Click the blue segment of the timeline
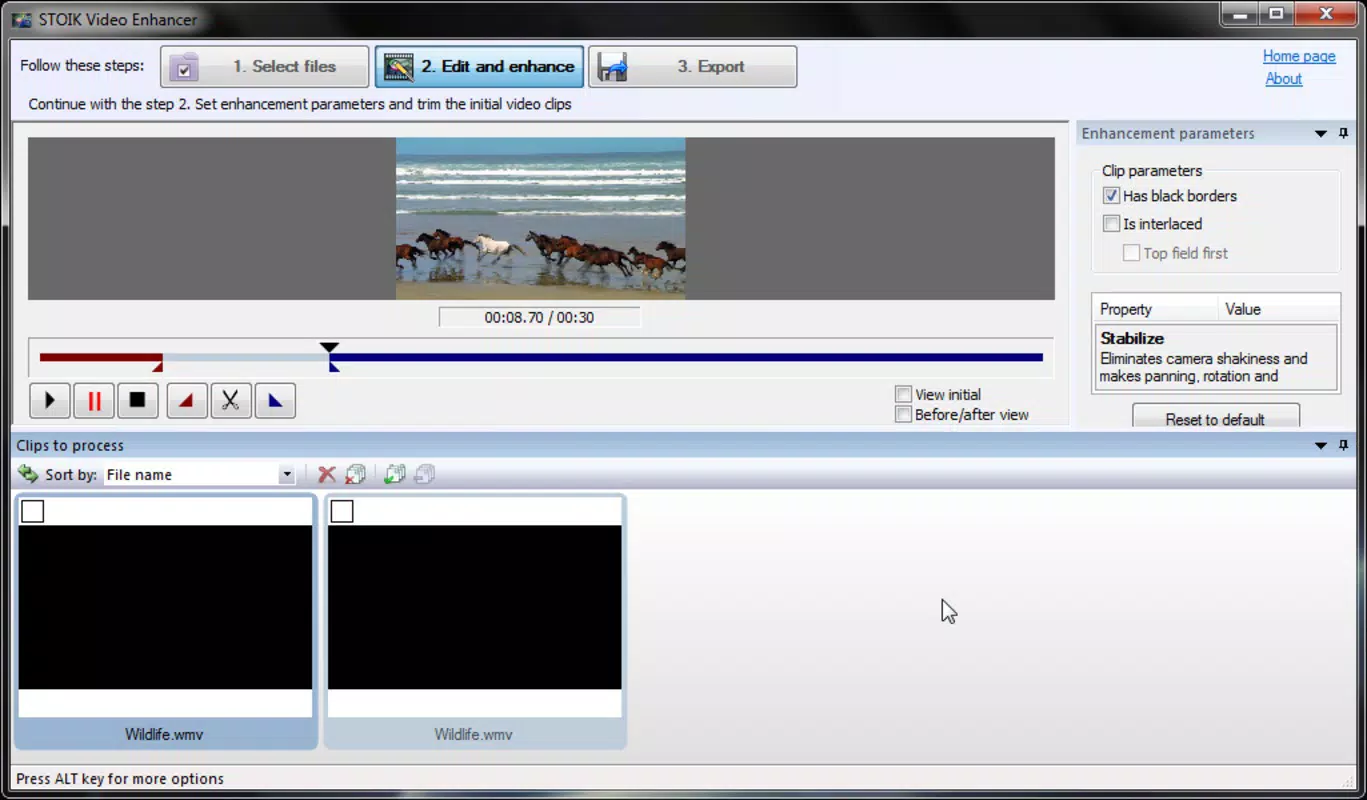Image resolution: width=1367 pixels, height=800 pixels. [x=686, y=357]
